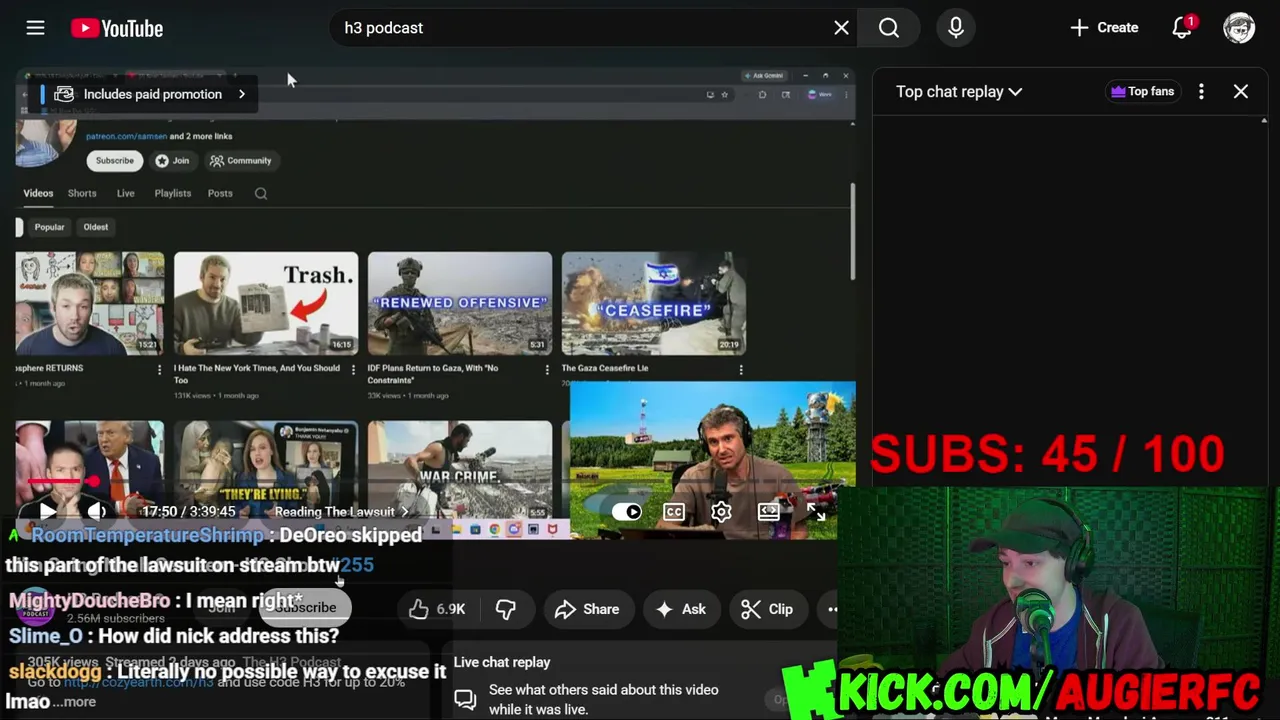Open Live chat replay card

(x=640, y=686)
